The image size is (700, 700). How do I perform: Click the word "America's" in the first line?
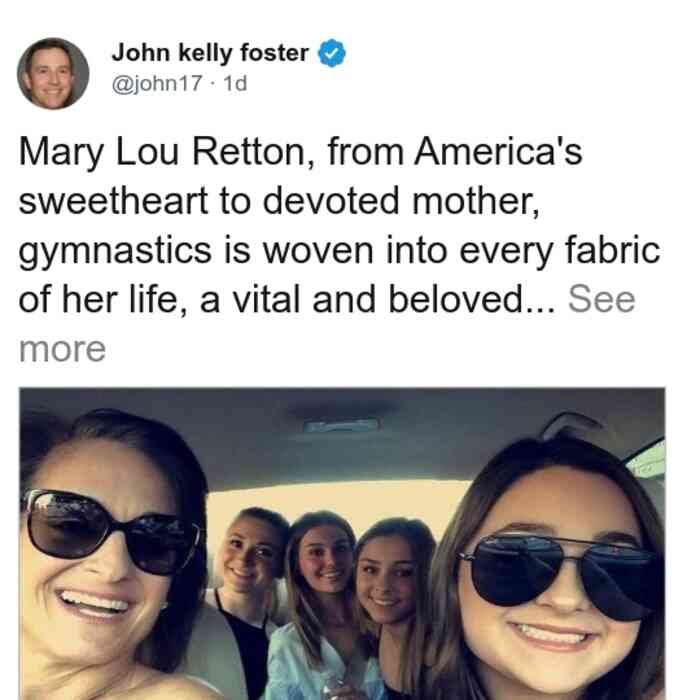[x=498, y=152]
